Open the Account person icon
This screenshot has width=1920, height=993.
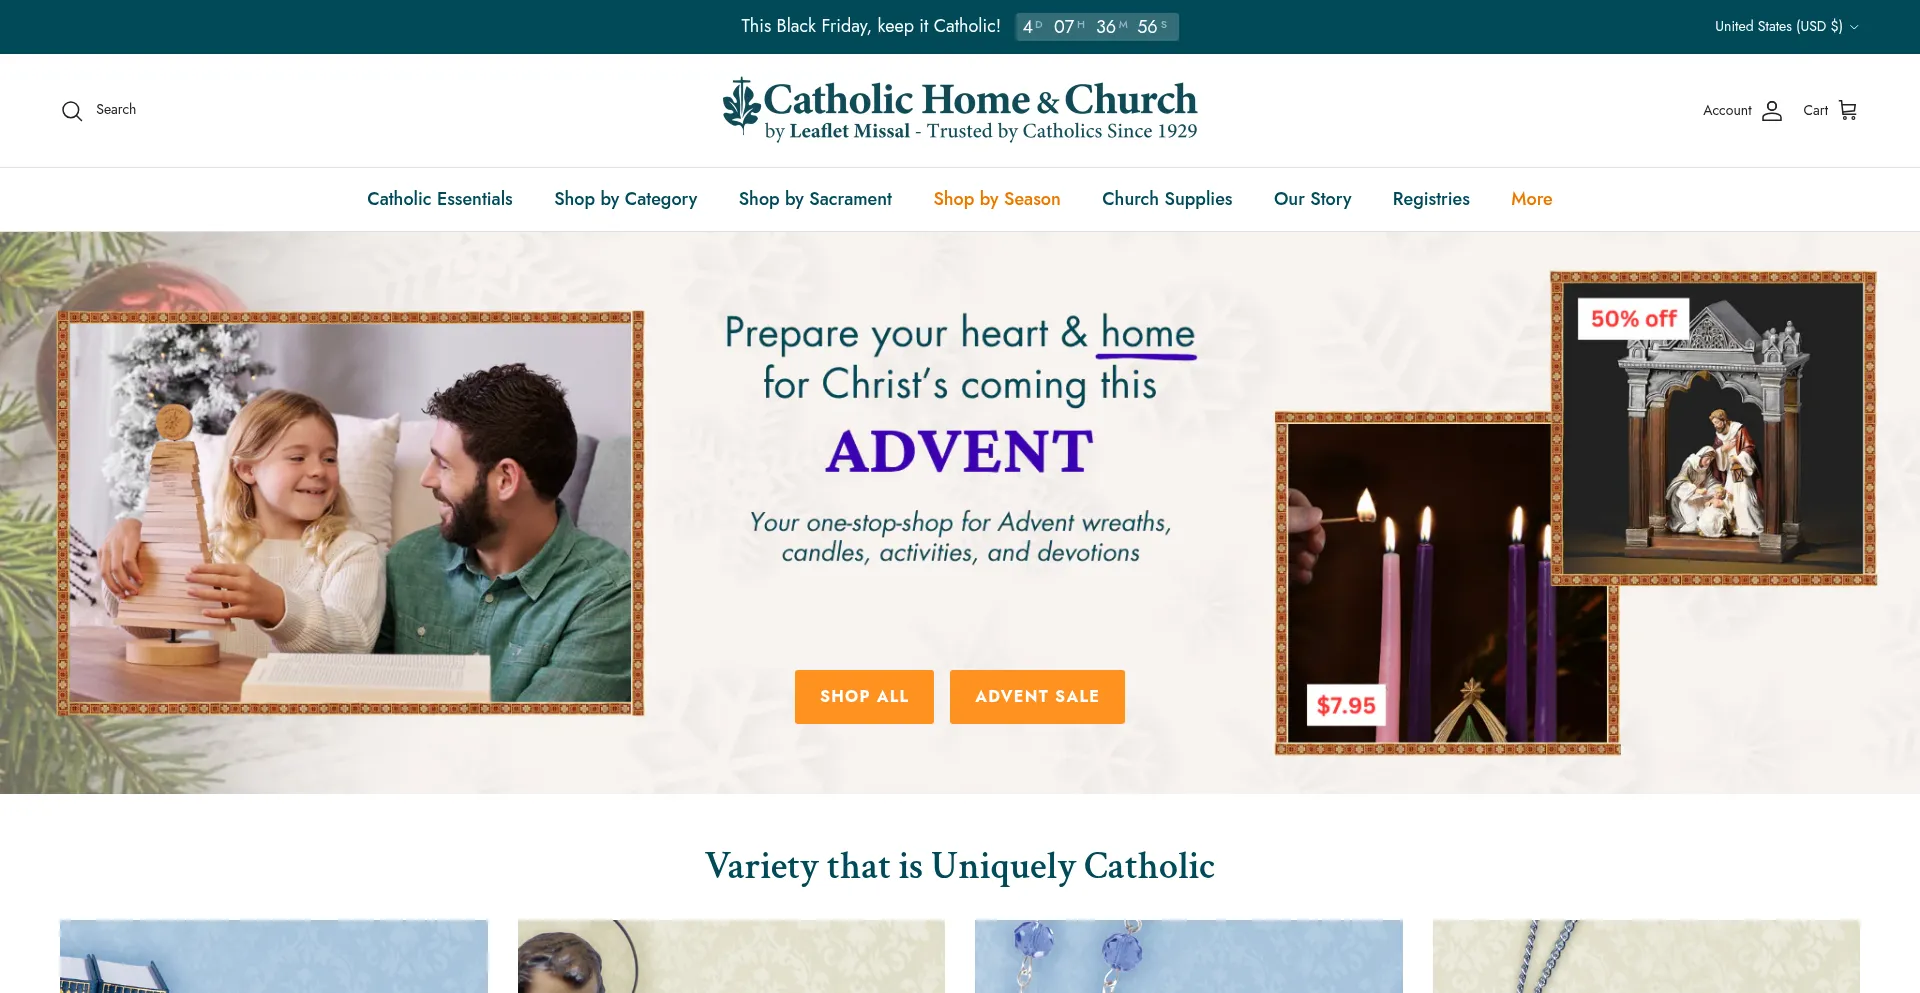pyautogui.click(x=1772, y=110)
